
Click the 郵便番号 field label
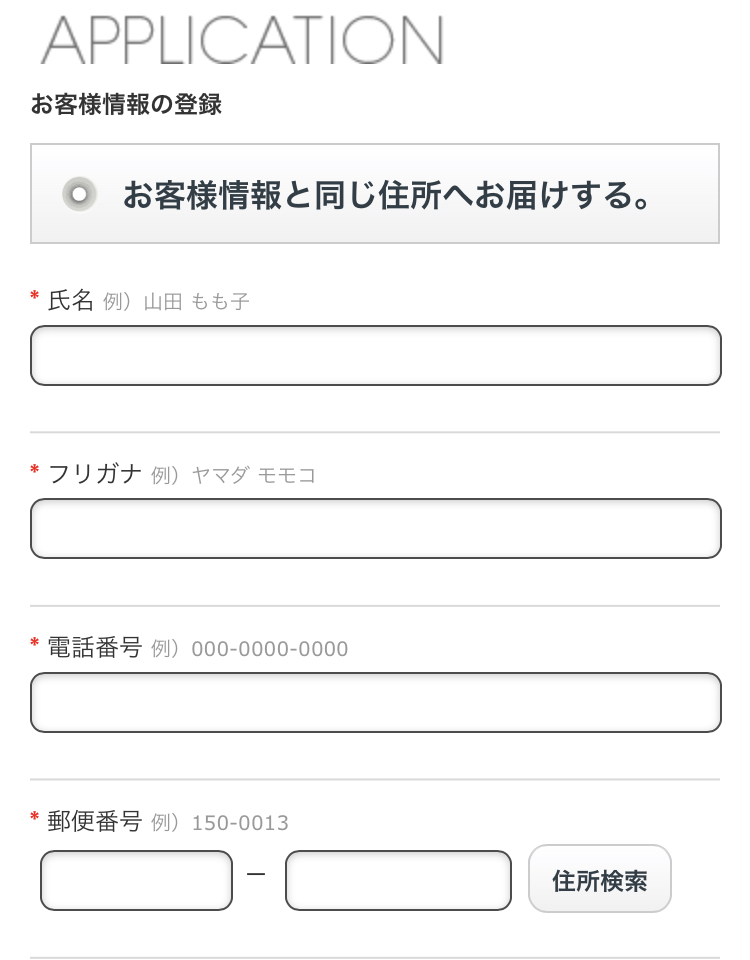click(95, 822)
